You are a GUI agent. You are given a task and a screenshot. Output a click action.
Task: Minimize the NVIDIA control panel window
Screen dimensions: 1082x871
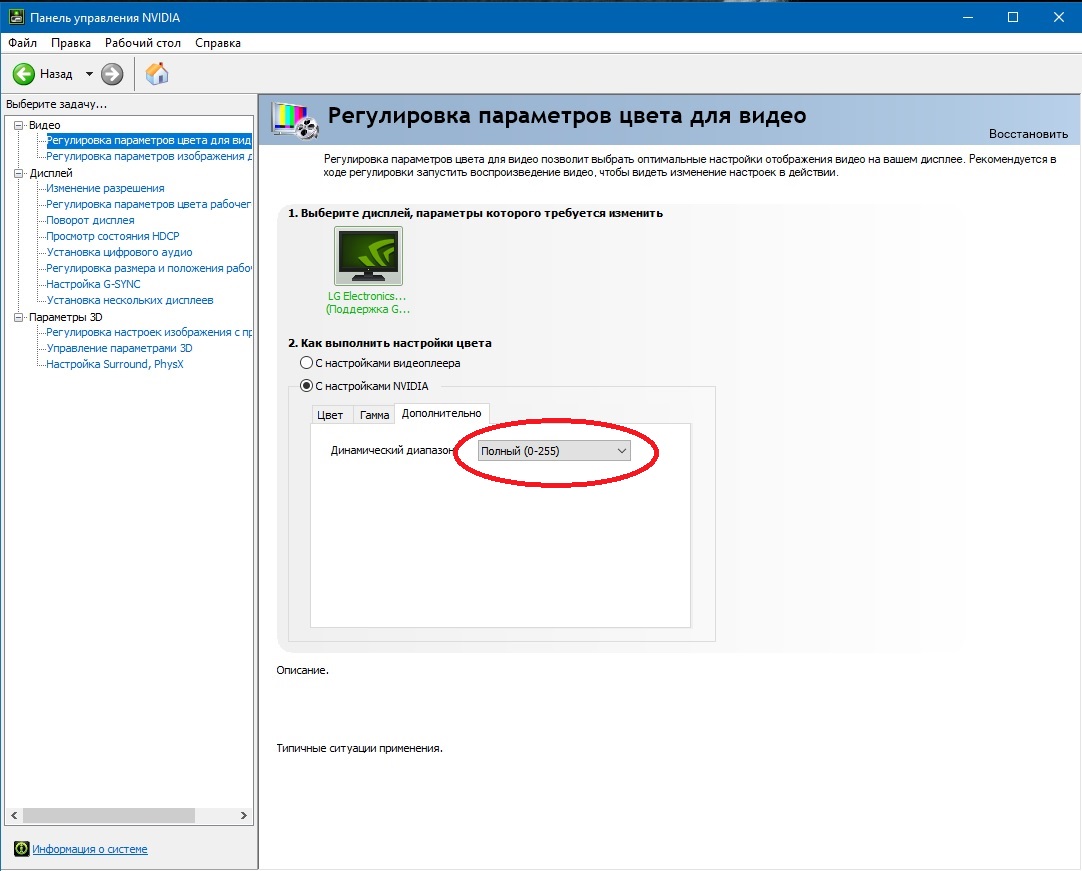pyautogui.click(x=967, y=17)
